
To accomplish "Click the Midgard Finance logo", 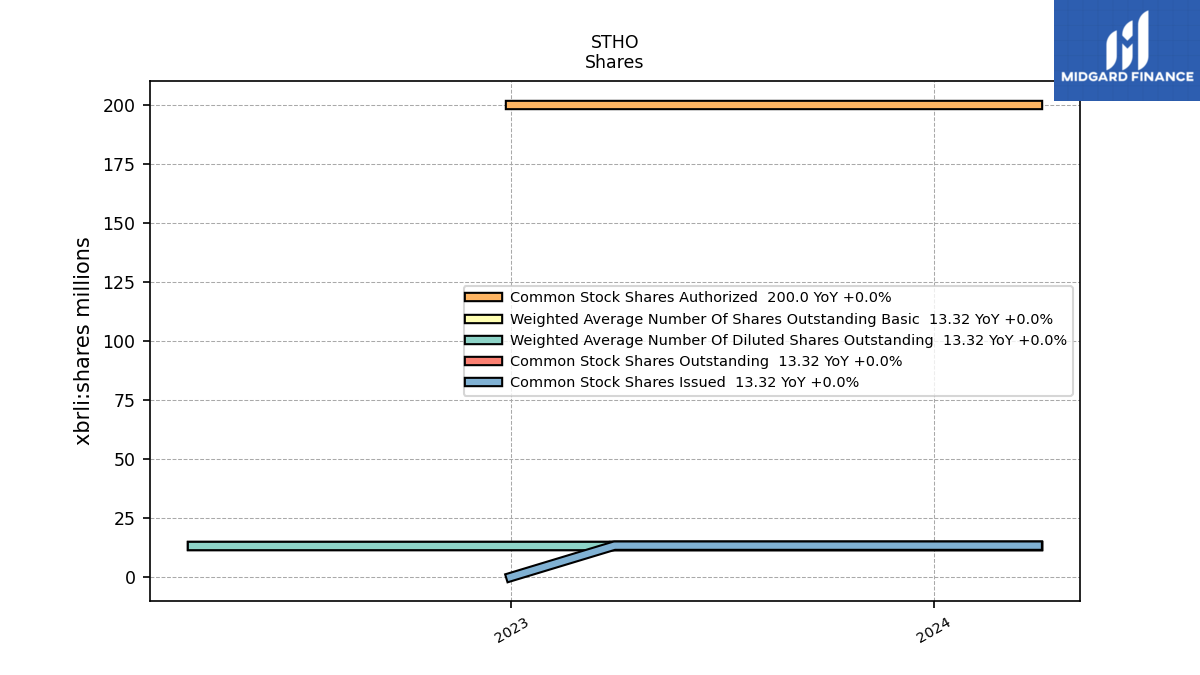I will 1127,50.
